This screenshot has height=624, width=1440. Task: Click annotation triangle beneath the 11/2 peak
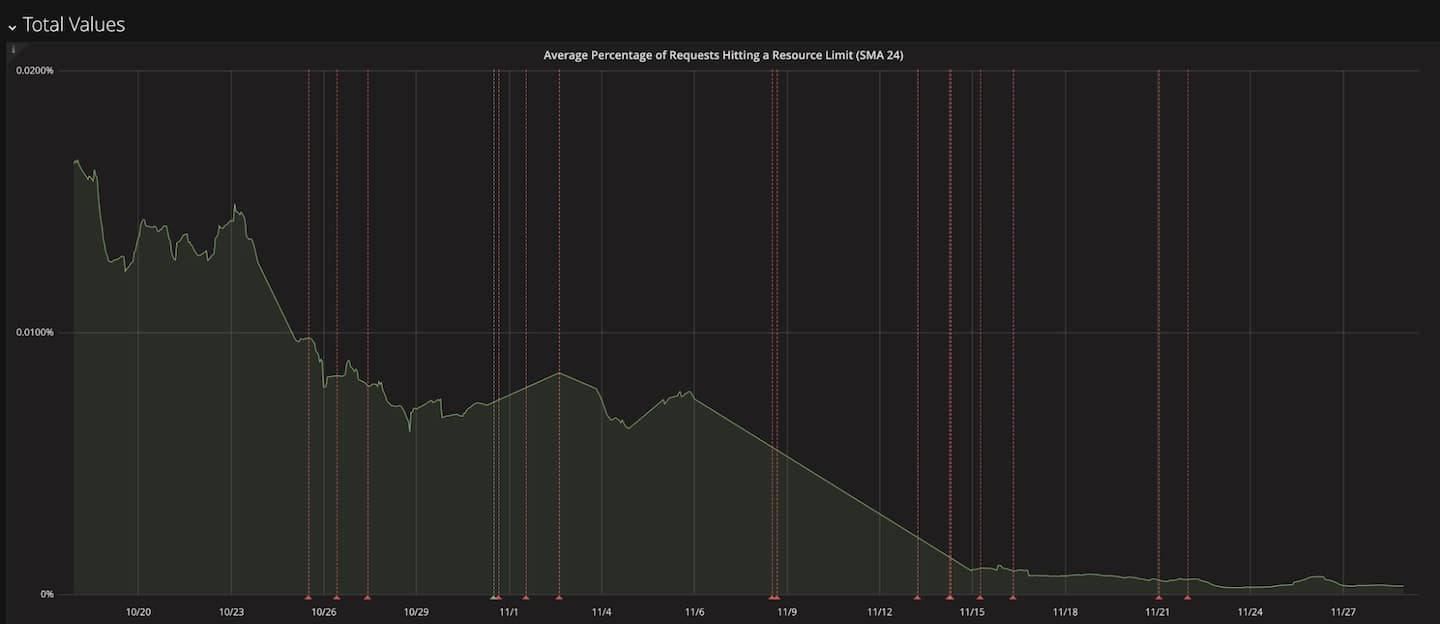pos(558,597)
